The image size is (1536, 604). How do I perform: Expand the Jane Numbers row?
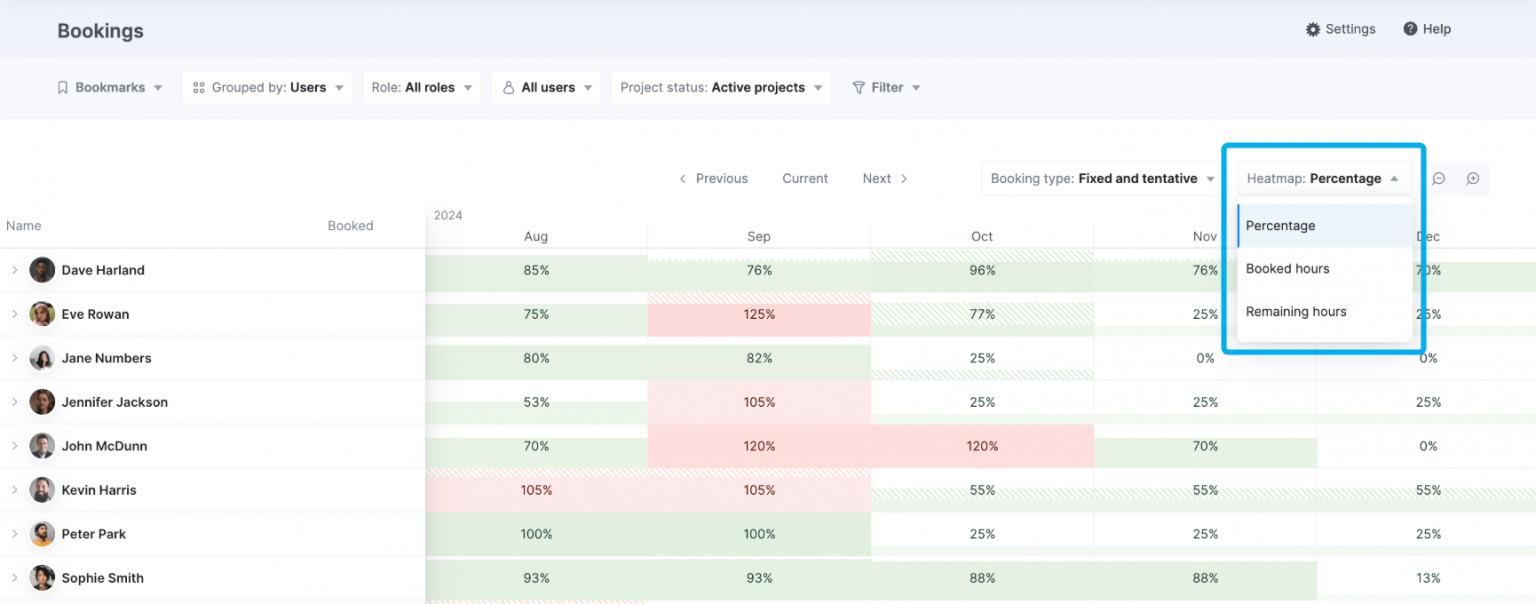pyautogui.click(x=15, y=358)
